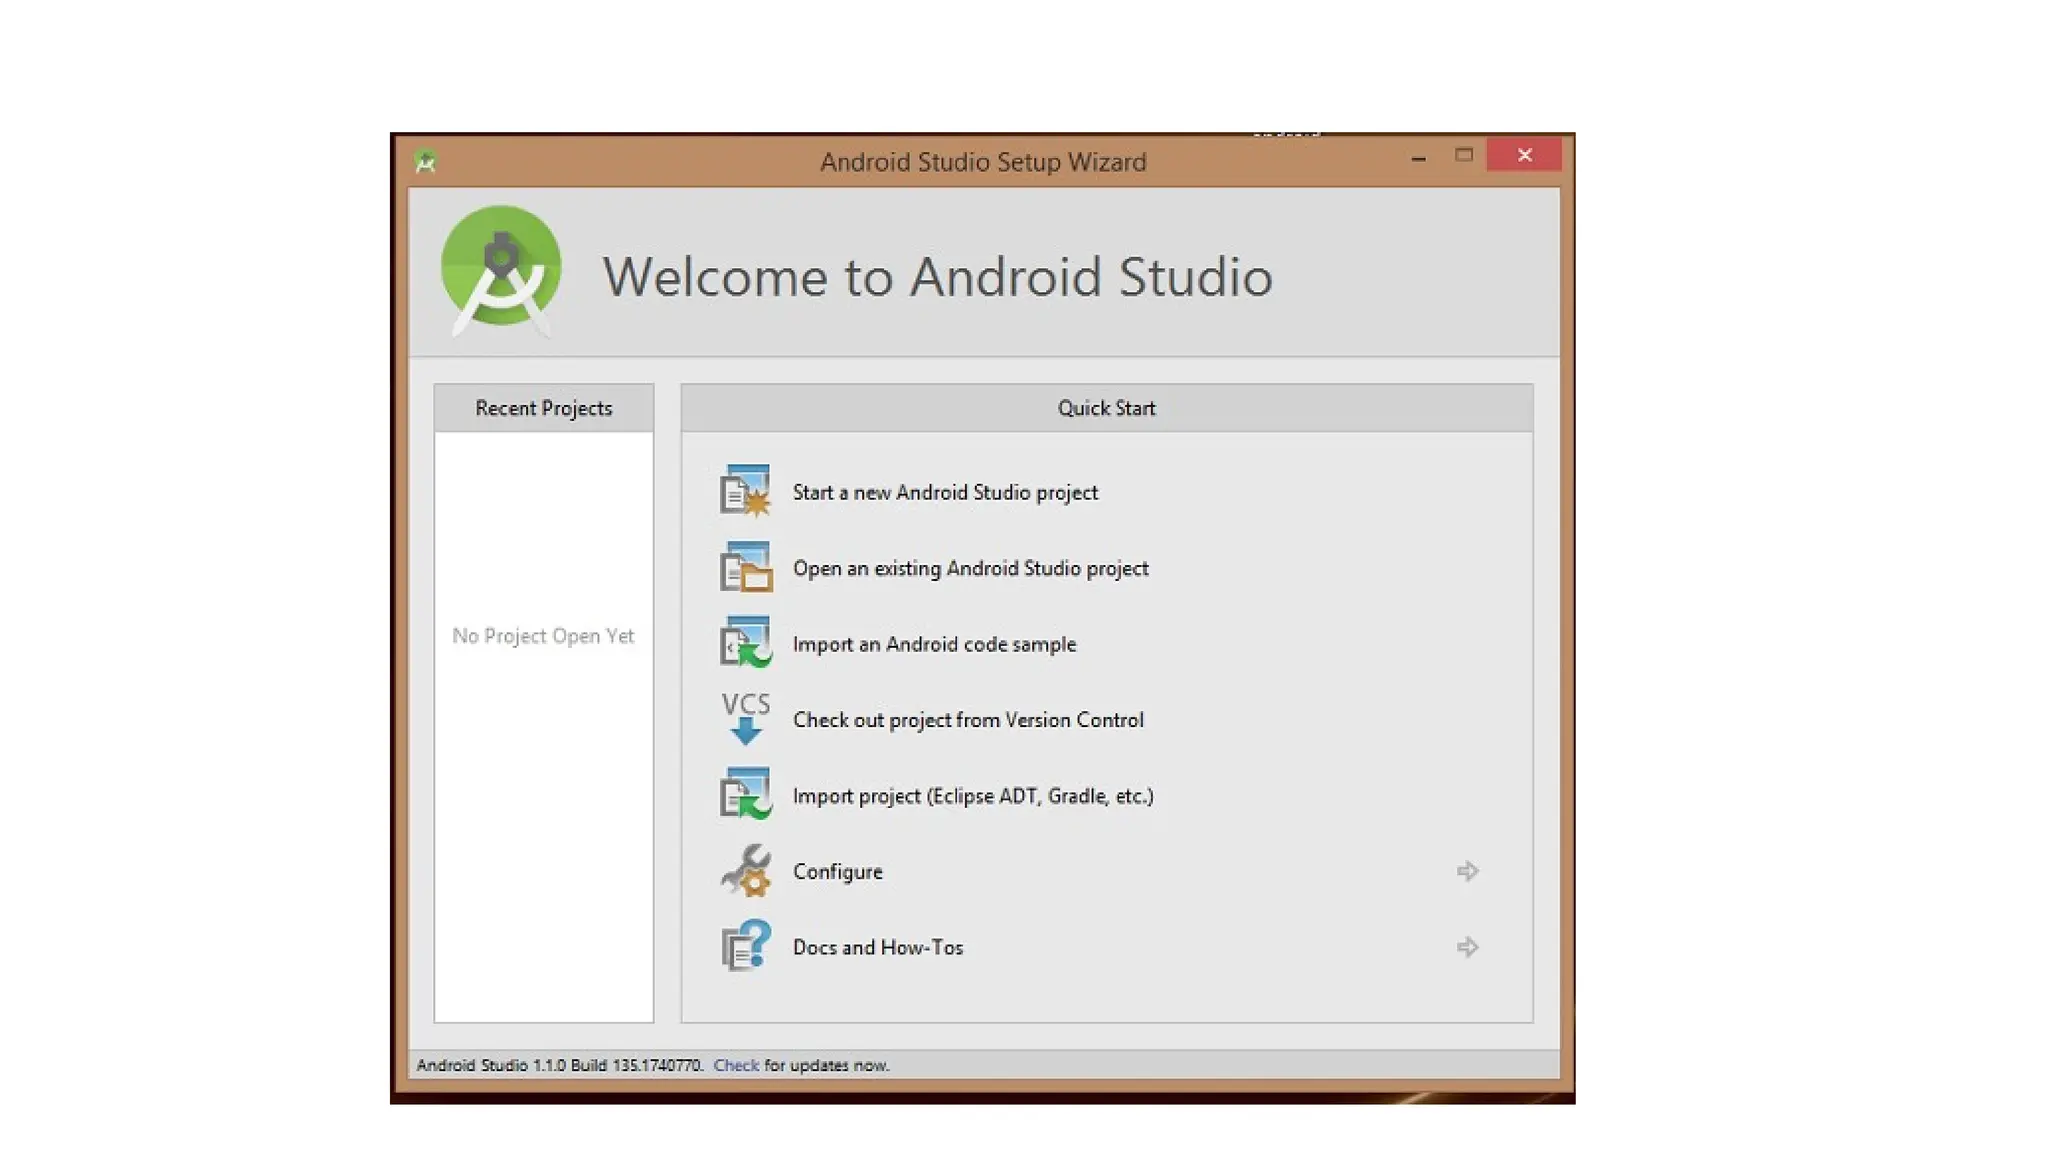This screenshot has width=2048, height=1152.
Task: Open the Configure option text
Action: 837,872
